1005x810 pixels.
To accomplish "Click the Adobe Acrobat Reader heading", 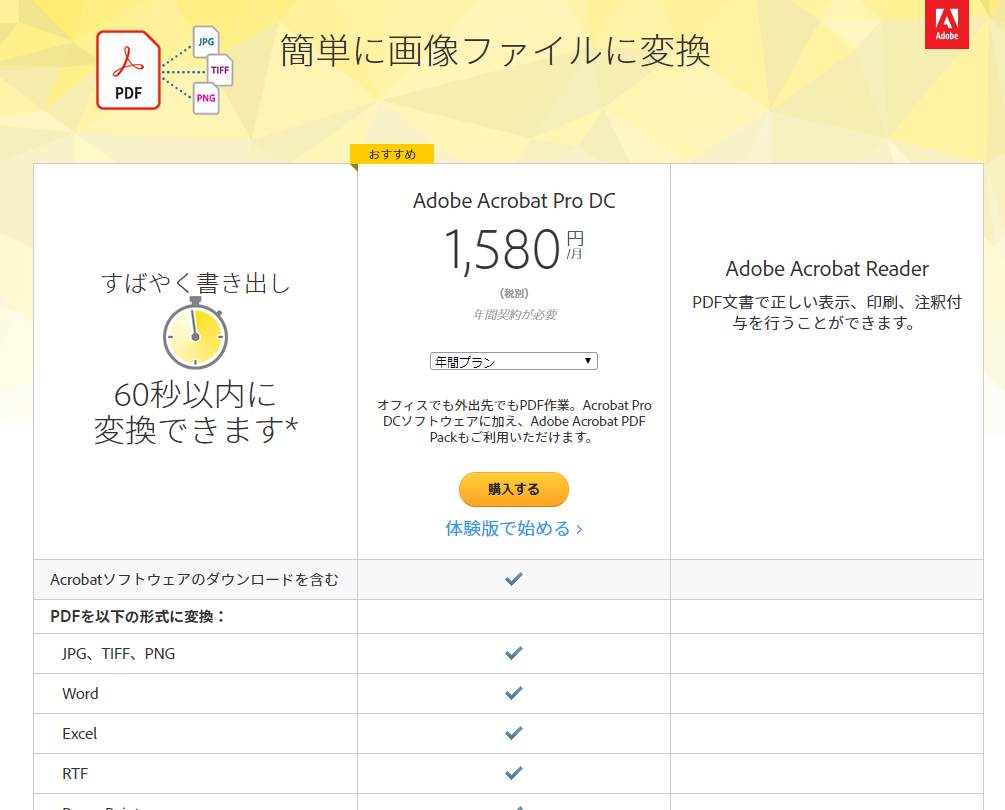I will click(x=827, y=269).
